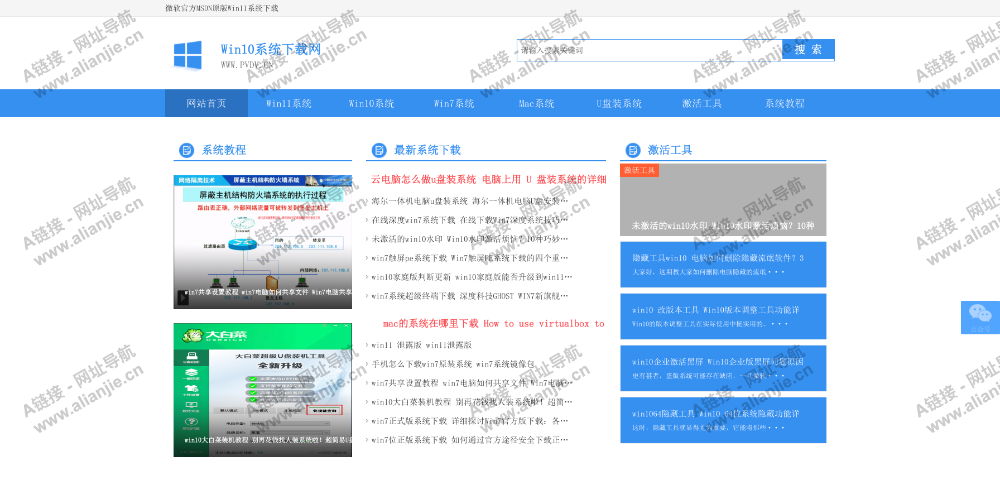Open gray card 未激活的win10水印
Viewport: 1000px width, 485px height.
723,200
